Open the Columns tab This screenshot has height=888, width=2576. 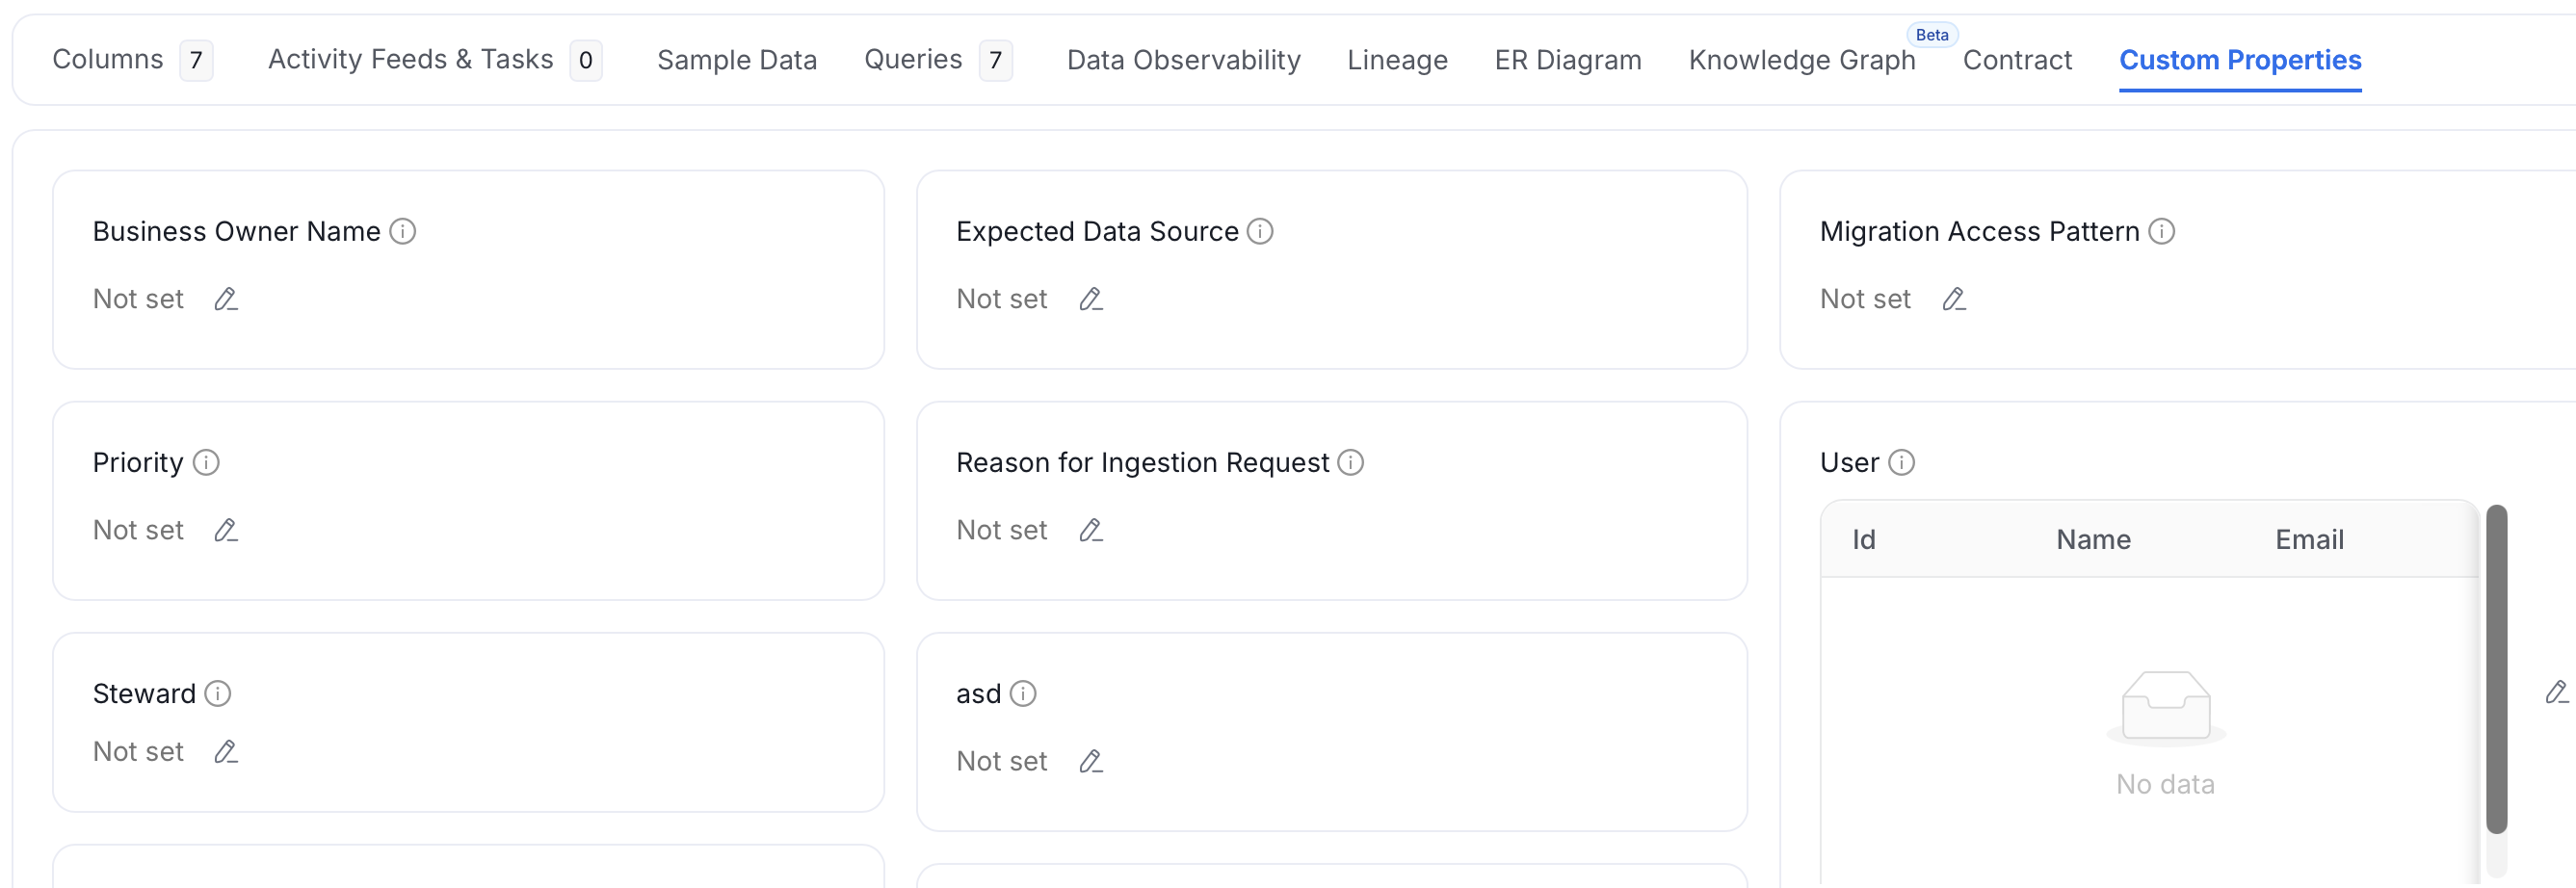[x=132, y=60]
